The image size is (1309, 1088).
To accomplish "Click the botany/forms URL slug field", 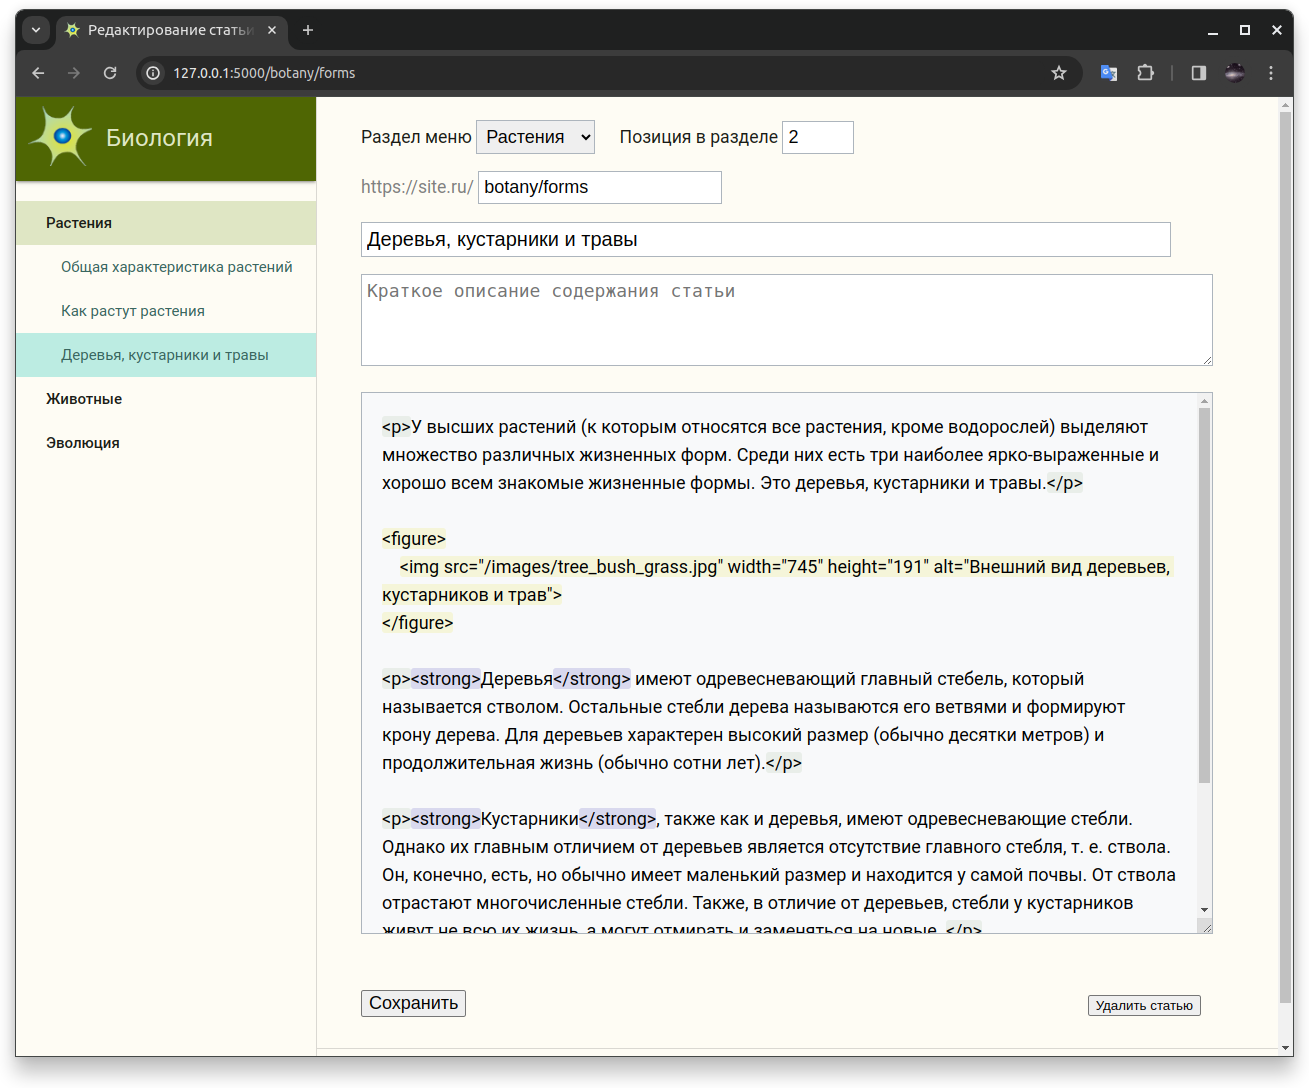I will tap(600, 187).
